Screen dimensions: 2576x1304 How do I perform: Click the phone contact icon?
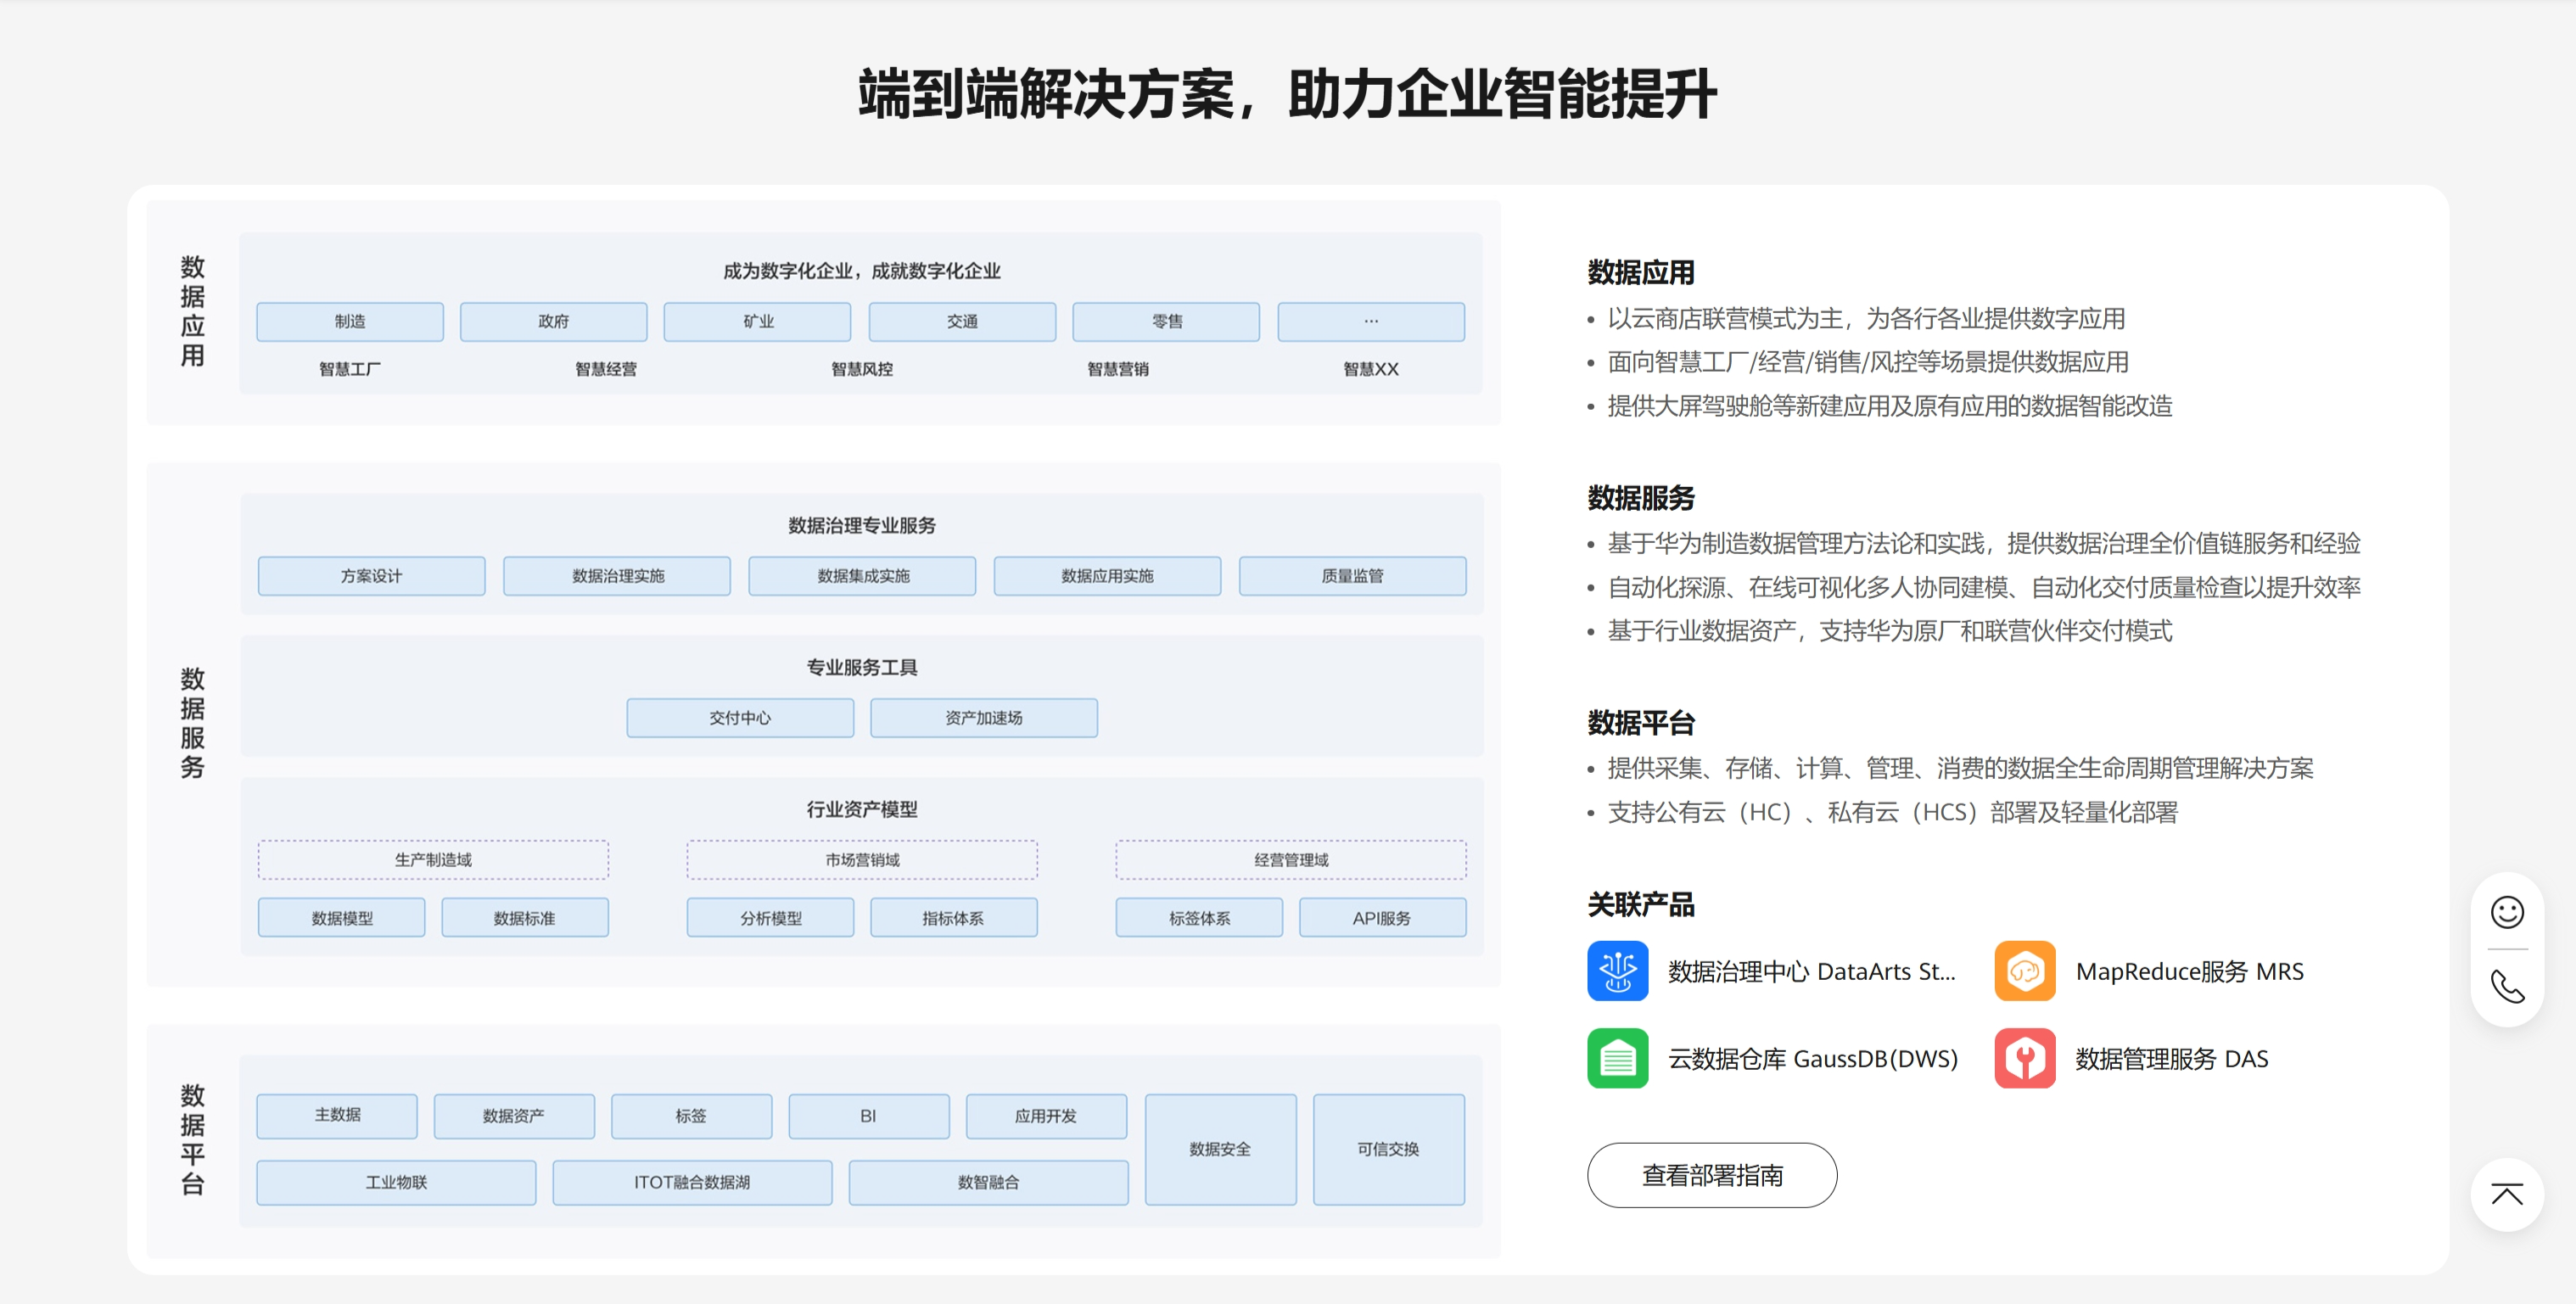pos(2506,987)
